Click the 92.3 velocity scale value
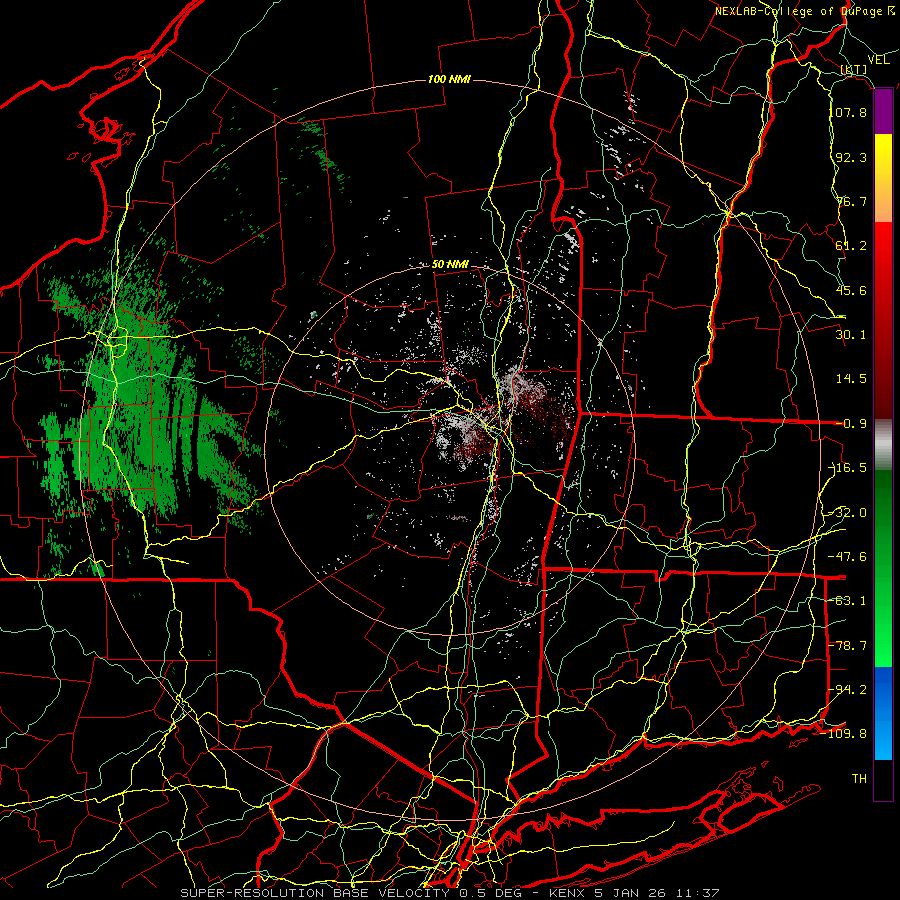 click(x=851, y=157)
